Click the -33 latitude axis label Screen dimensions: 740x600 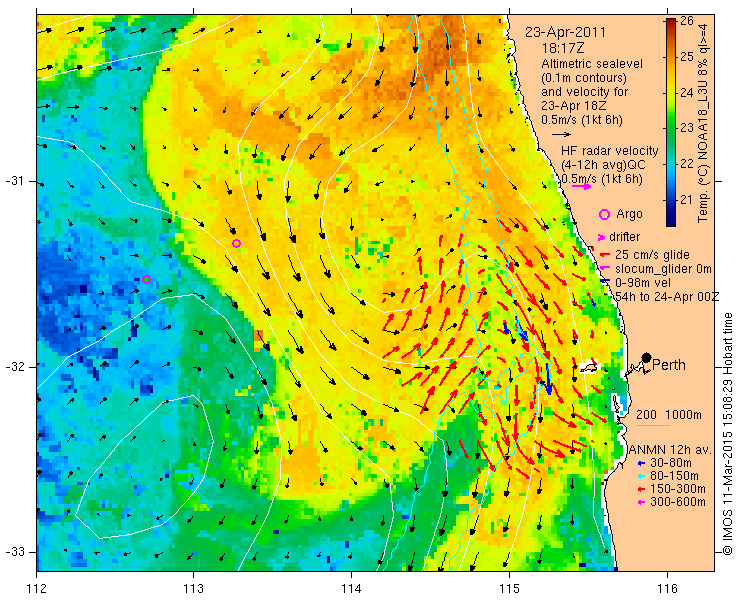click(16, 552)
